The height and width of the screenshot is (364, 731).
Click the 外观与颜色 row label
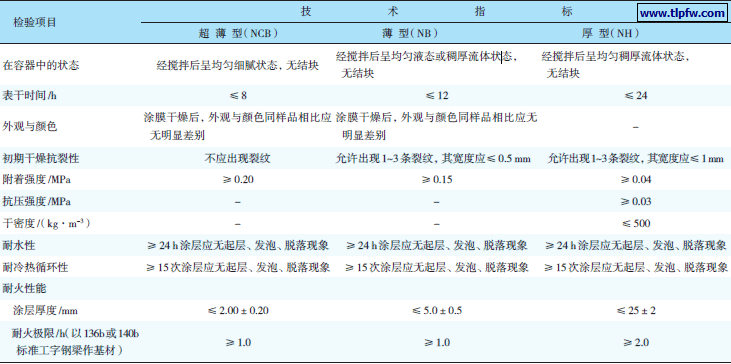click(x=30, y=126)
